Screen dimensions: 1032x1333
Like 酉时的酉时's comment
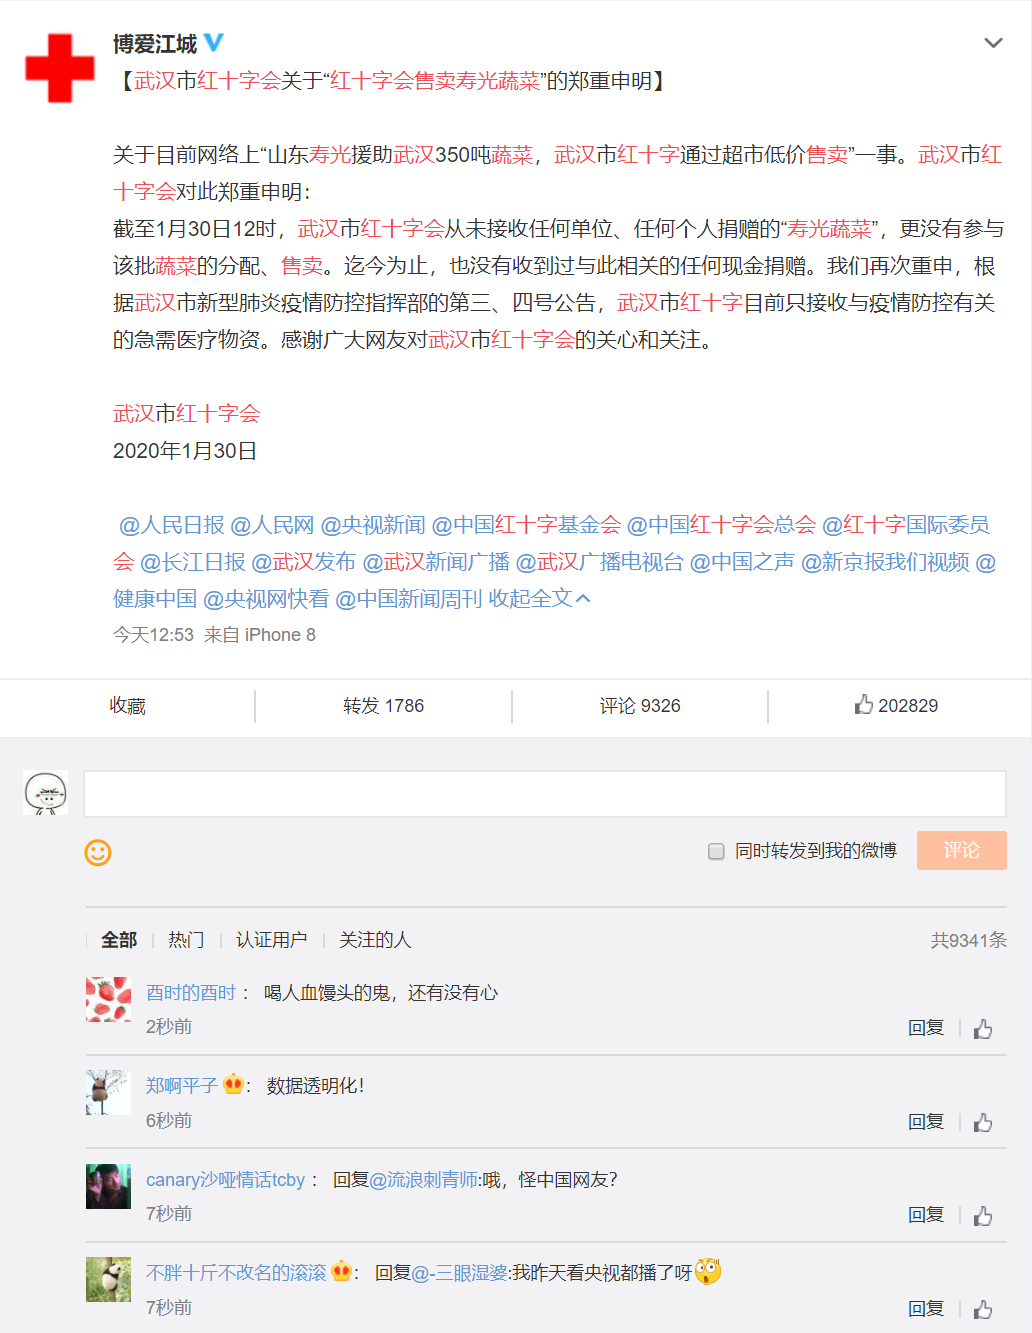click(983, 1028)
